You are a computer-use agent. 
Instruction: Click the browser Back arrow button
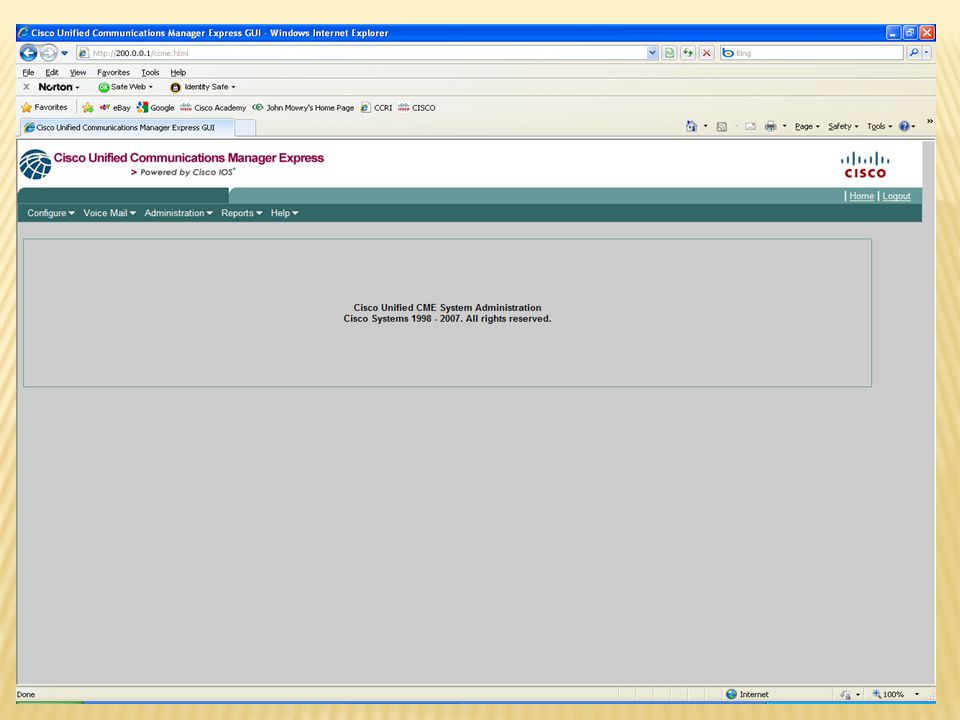[x=28, y=53]
